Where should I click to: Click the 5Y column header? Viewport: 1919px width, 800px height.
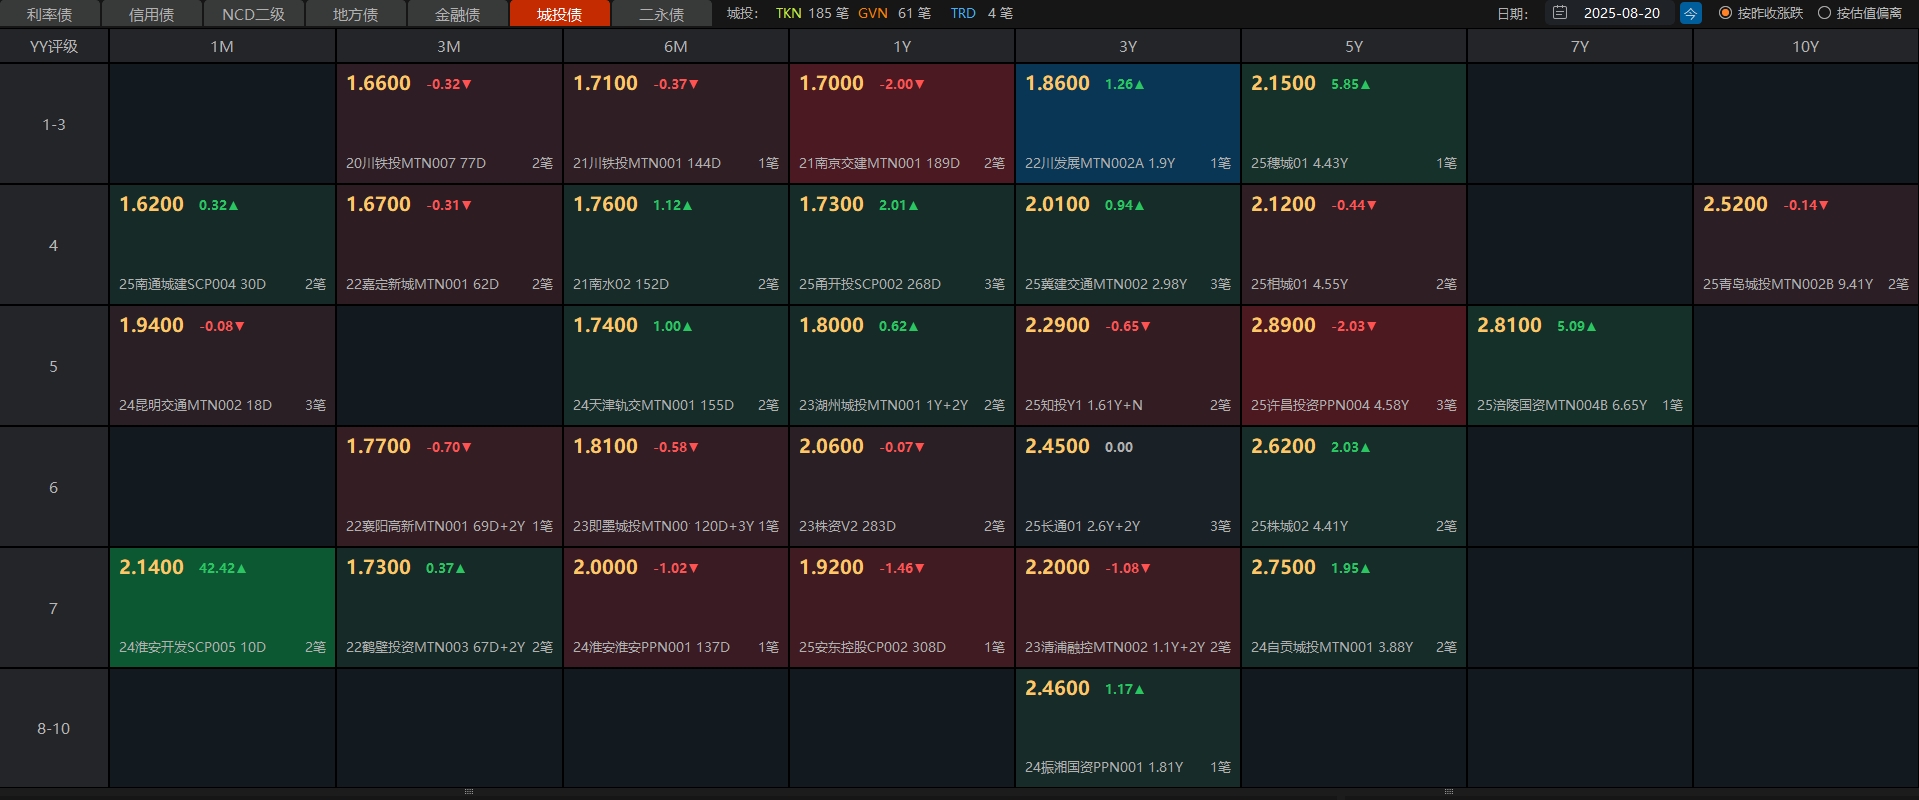click(1354, 46)
